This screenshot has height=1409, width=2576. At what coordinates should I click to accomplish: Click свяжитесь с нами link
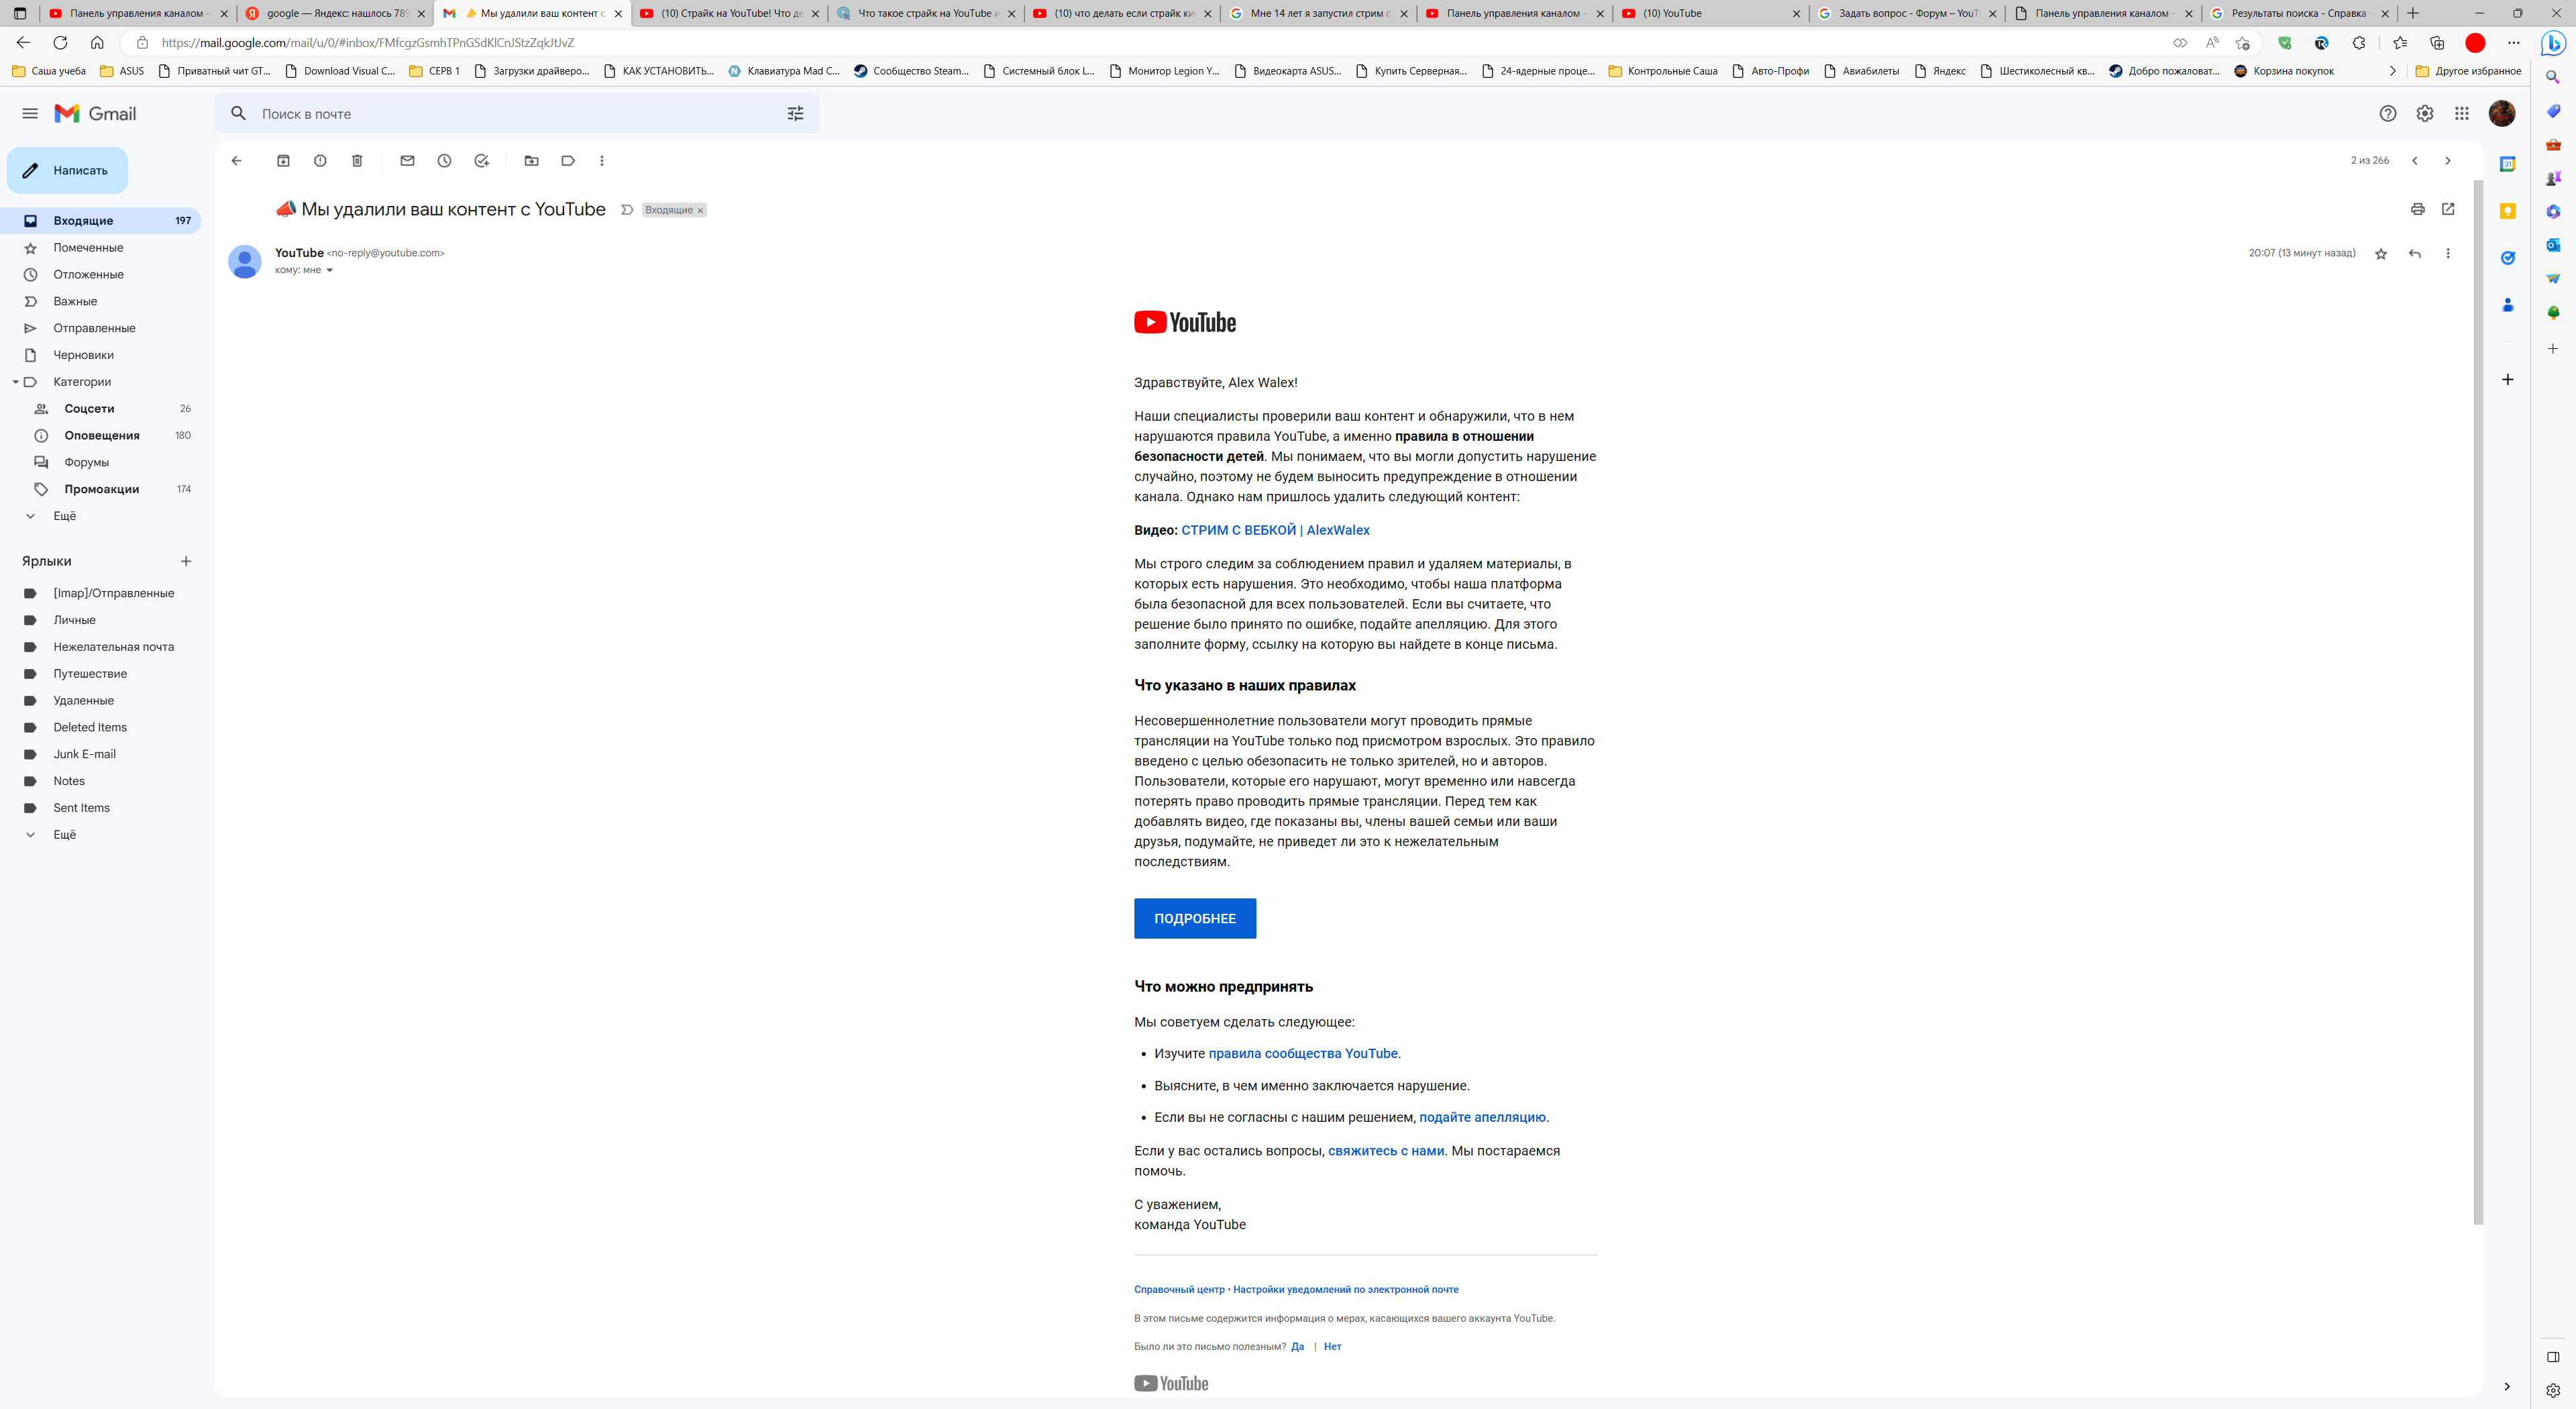[x=1386, y=1151]
